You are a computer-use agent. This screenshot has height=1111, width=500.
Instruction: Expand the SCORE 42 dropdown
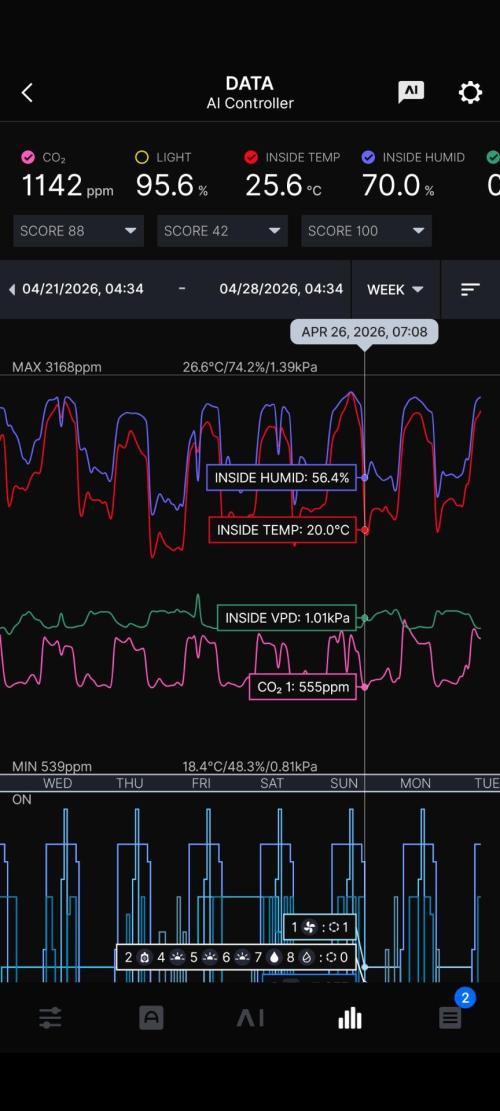(222, 231)
